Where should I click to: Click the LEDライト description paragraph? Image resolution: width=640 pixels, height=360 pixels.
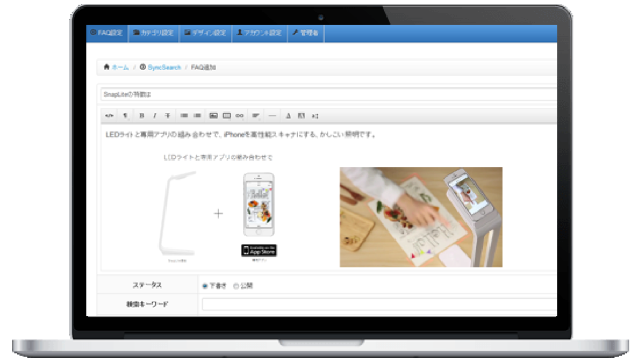[x=241, y=134]
